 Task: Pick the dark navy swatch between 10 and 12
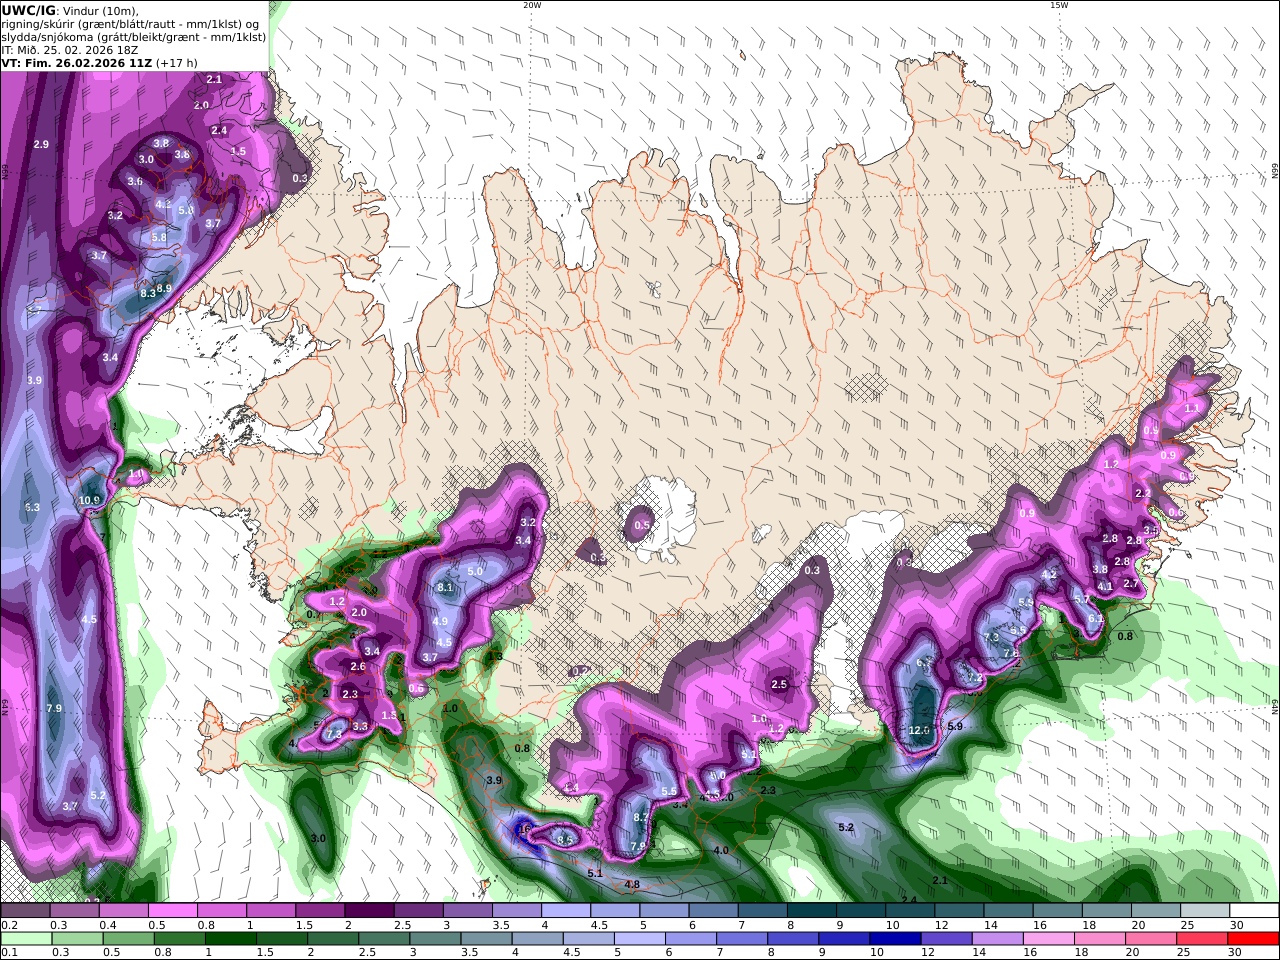pos(893,939)
